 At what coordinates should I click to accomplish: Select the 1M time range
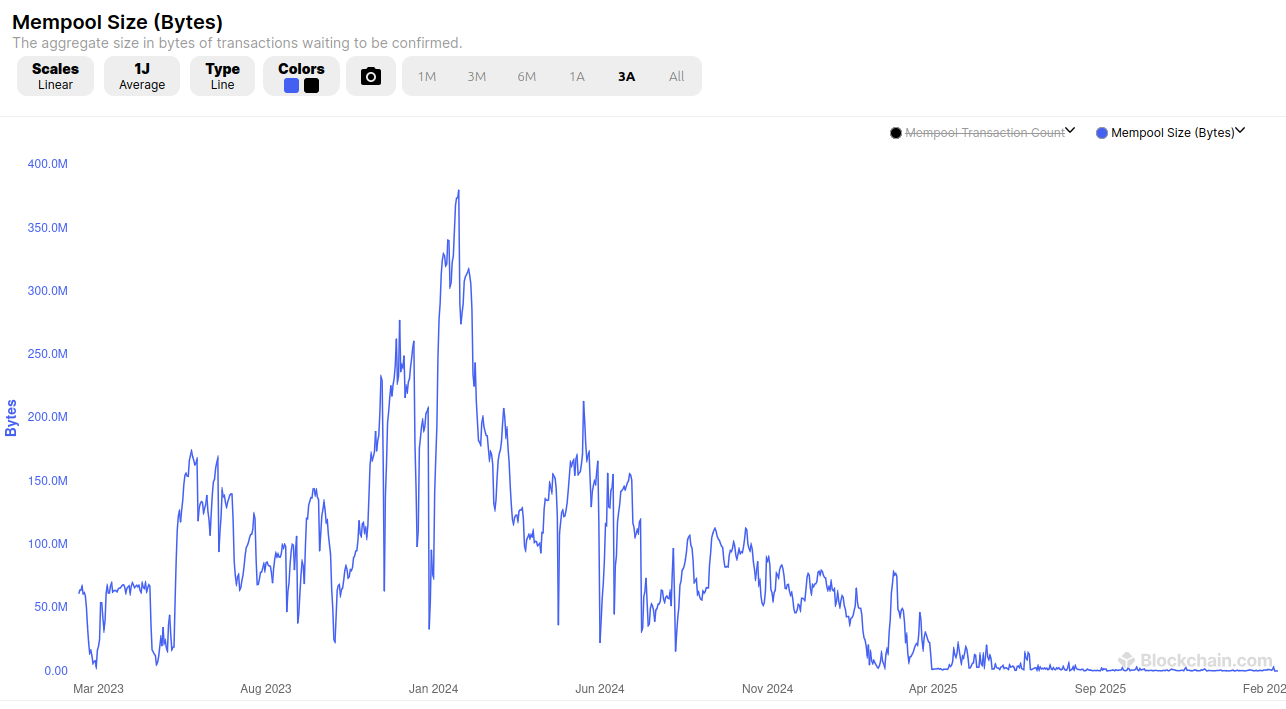427,77
